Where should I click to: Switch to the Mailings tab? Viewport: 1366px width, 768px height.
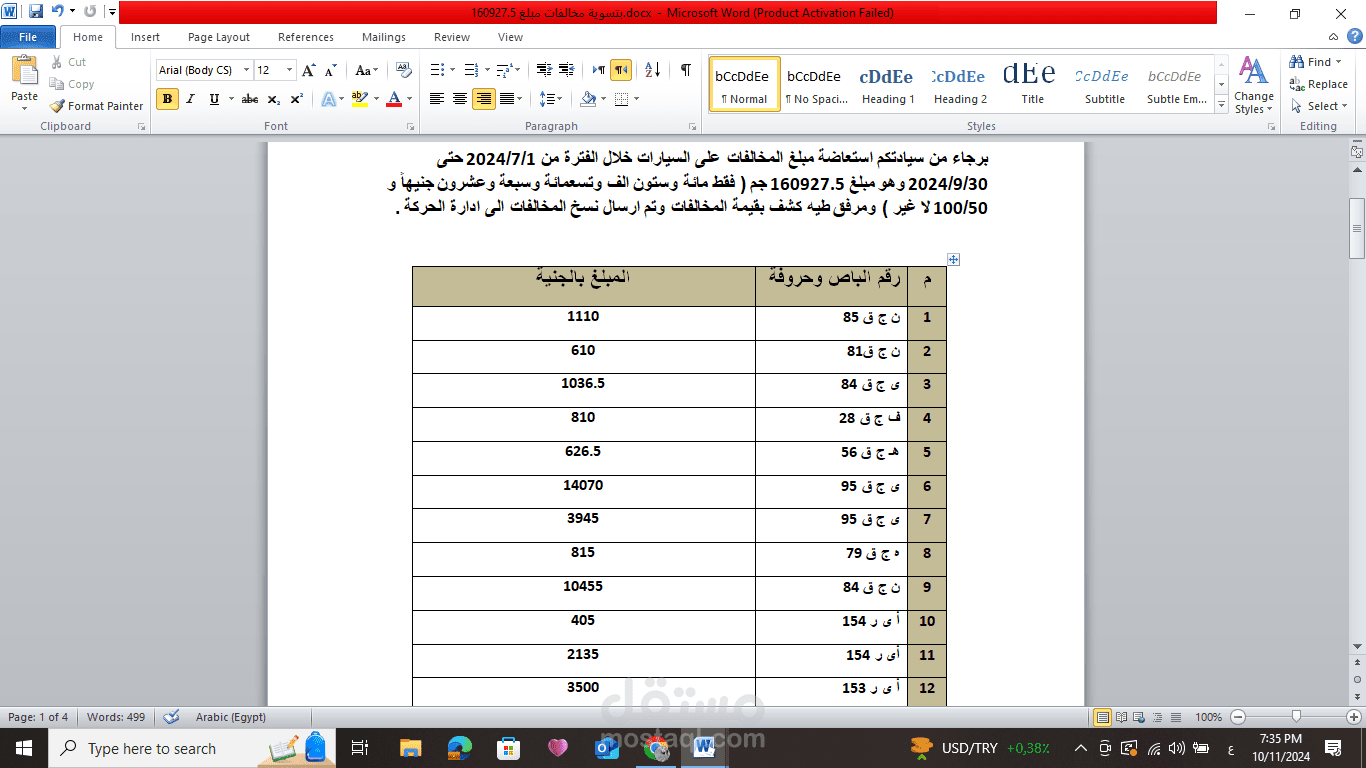[383, 37]
